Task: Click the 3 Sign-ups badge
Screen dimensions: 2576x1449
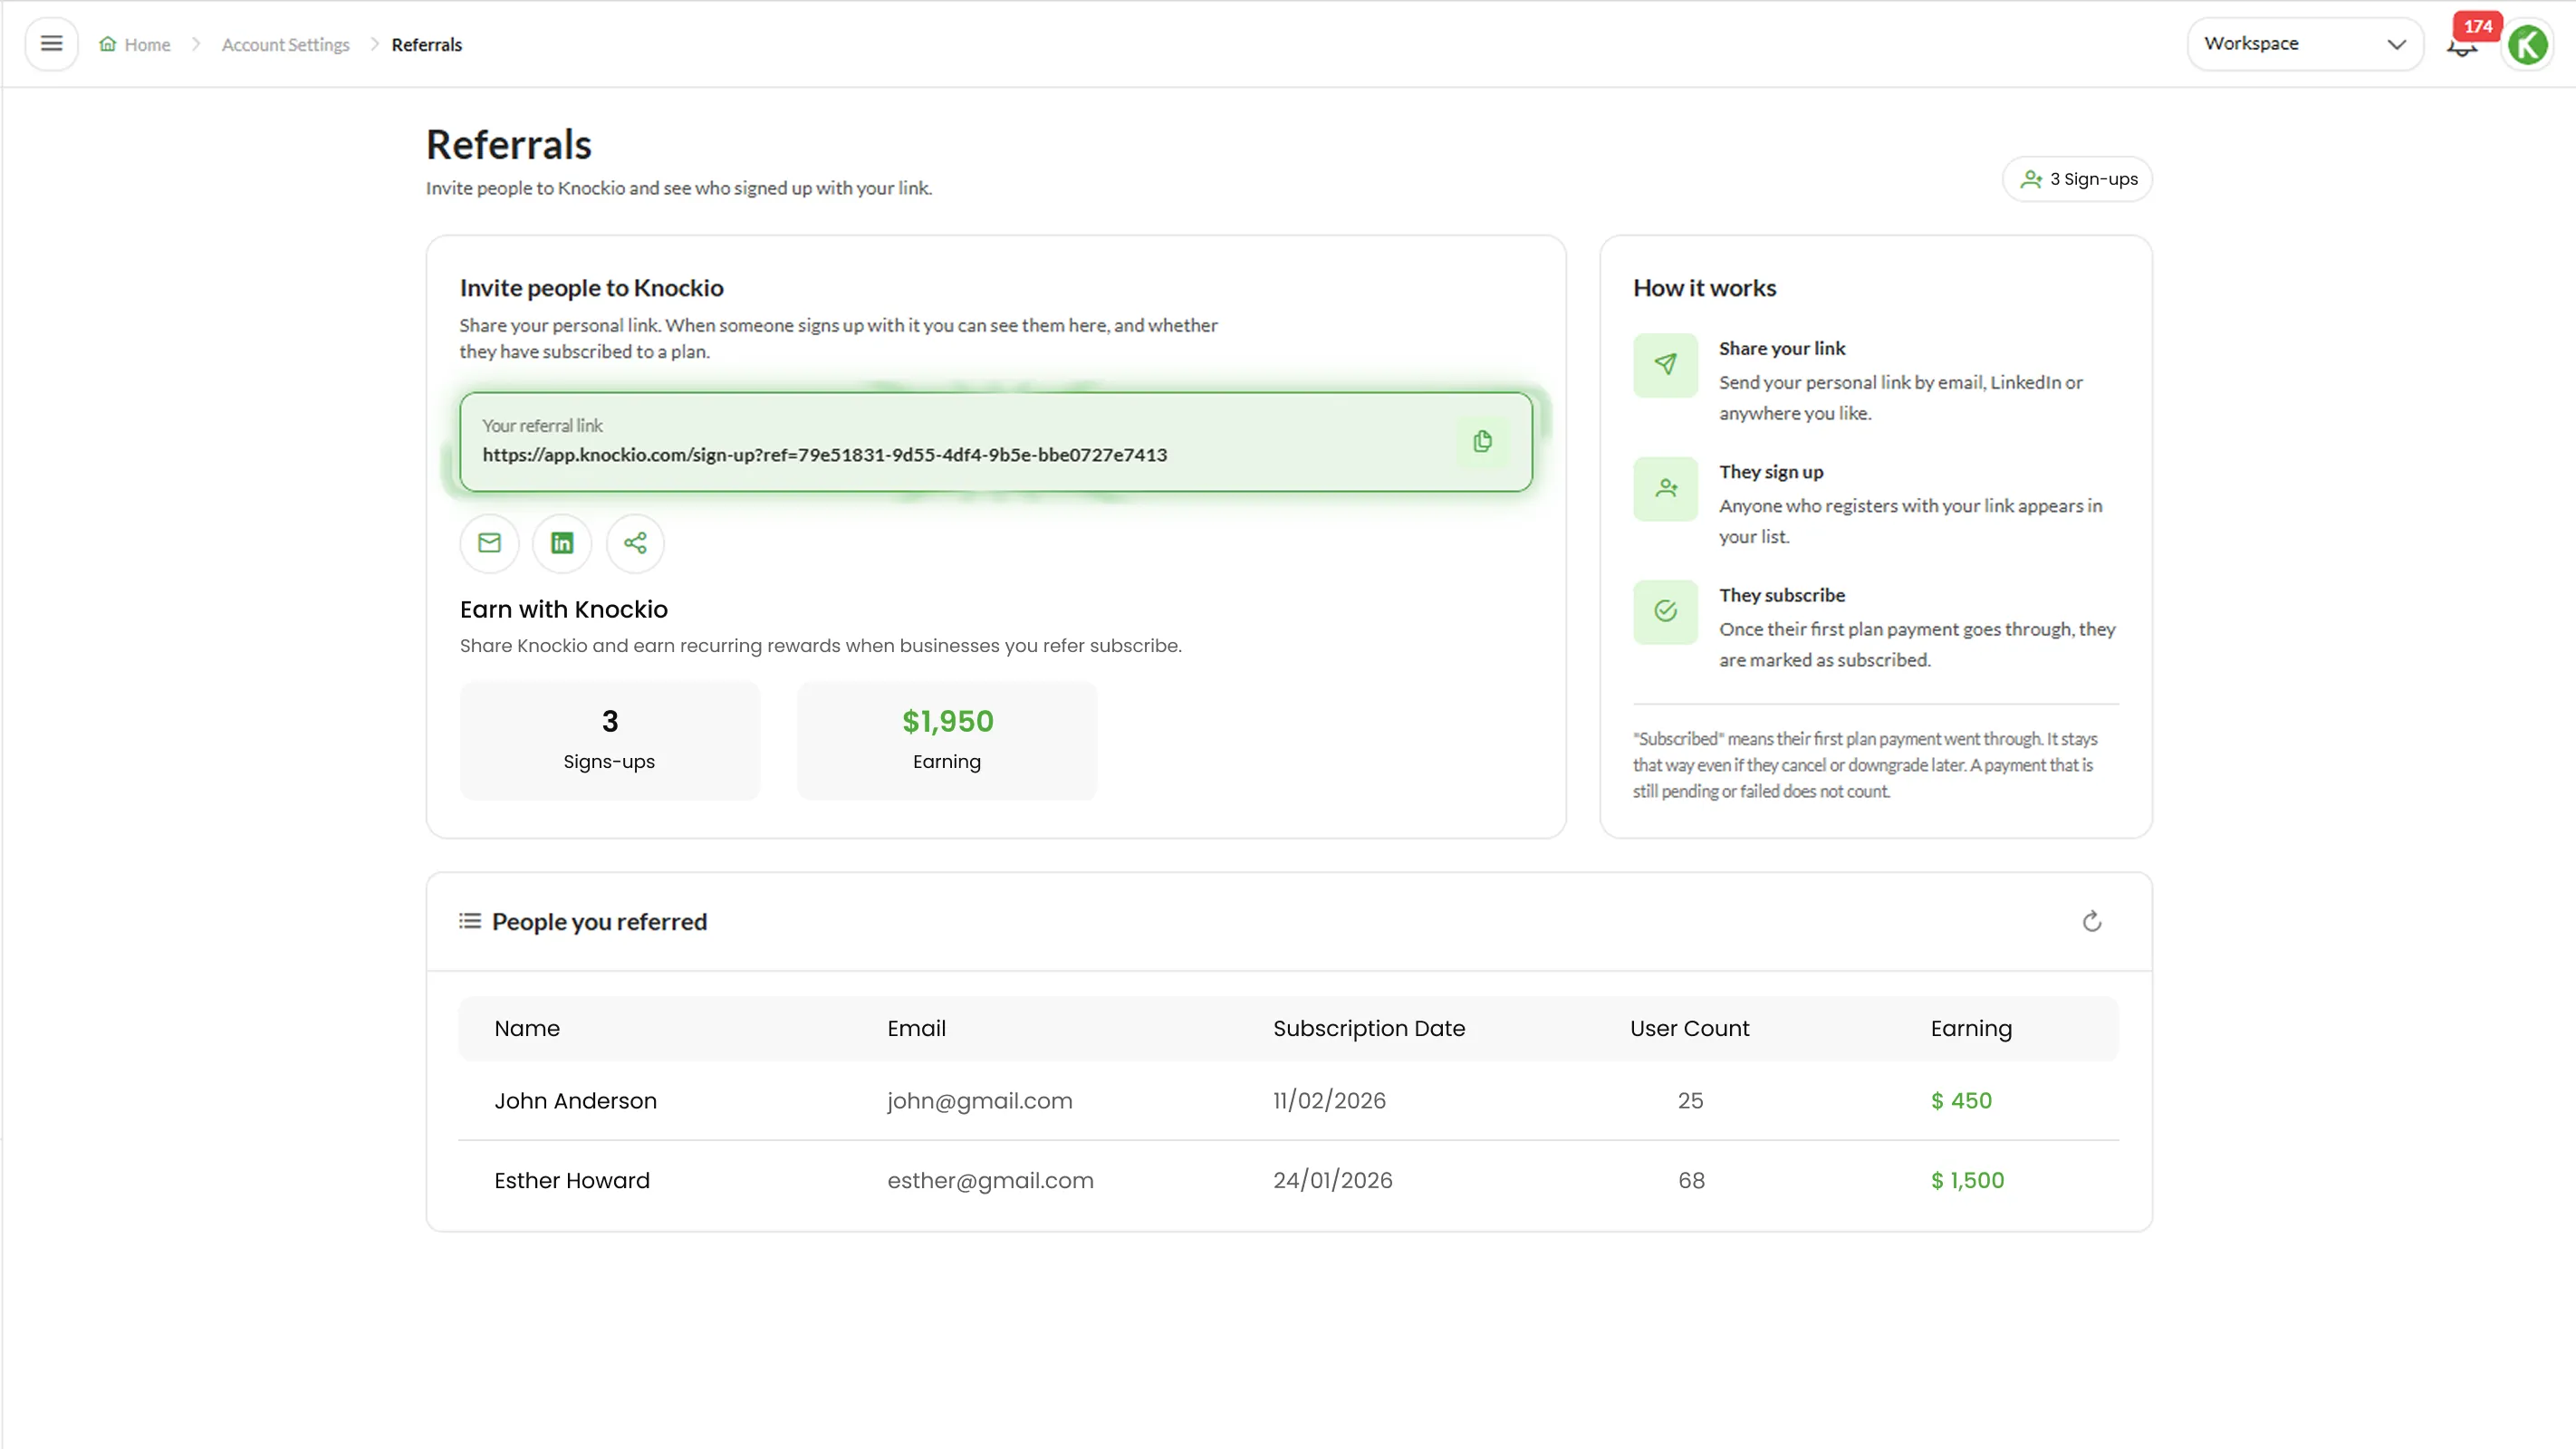Action: tap(2077, 179)
